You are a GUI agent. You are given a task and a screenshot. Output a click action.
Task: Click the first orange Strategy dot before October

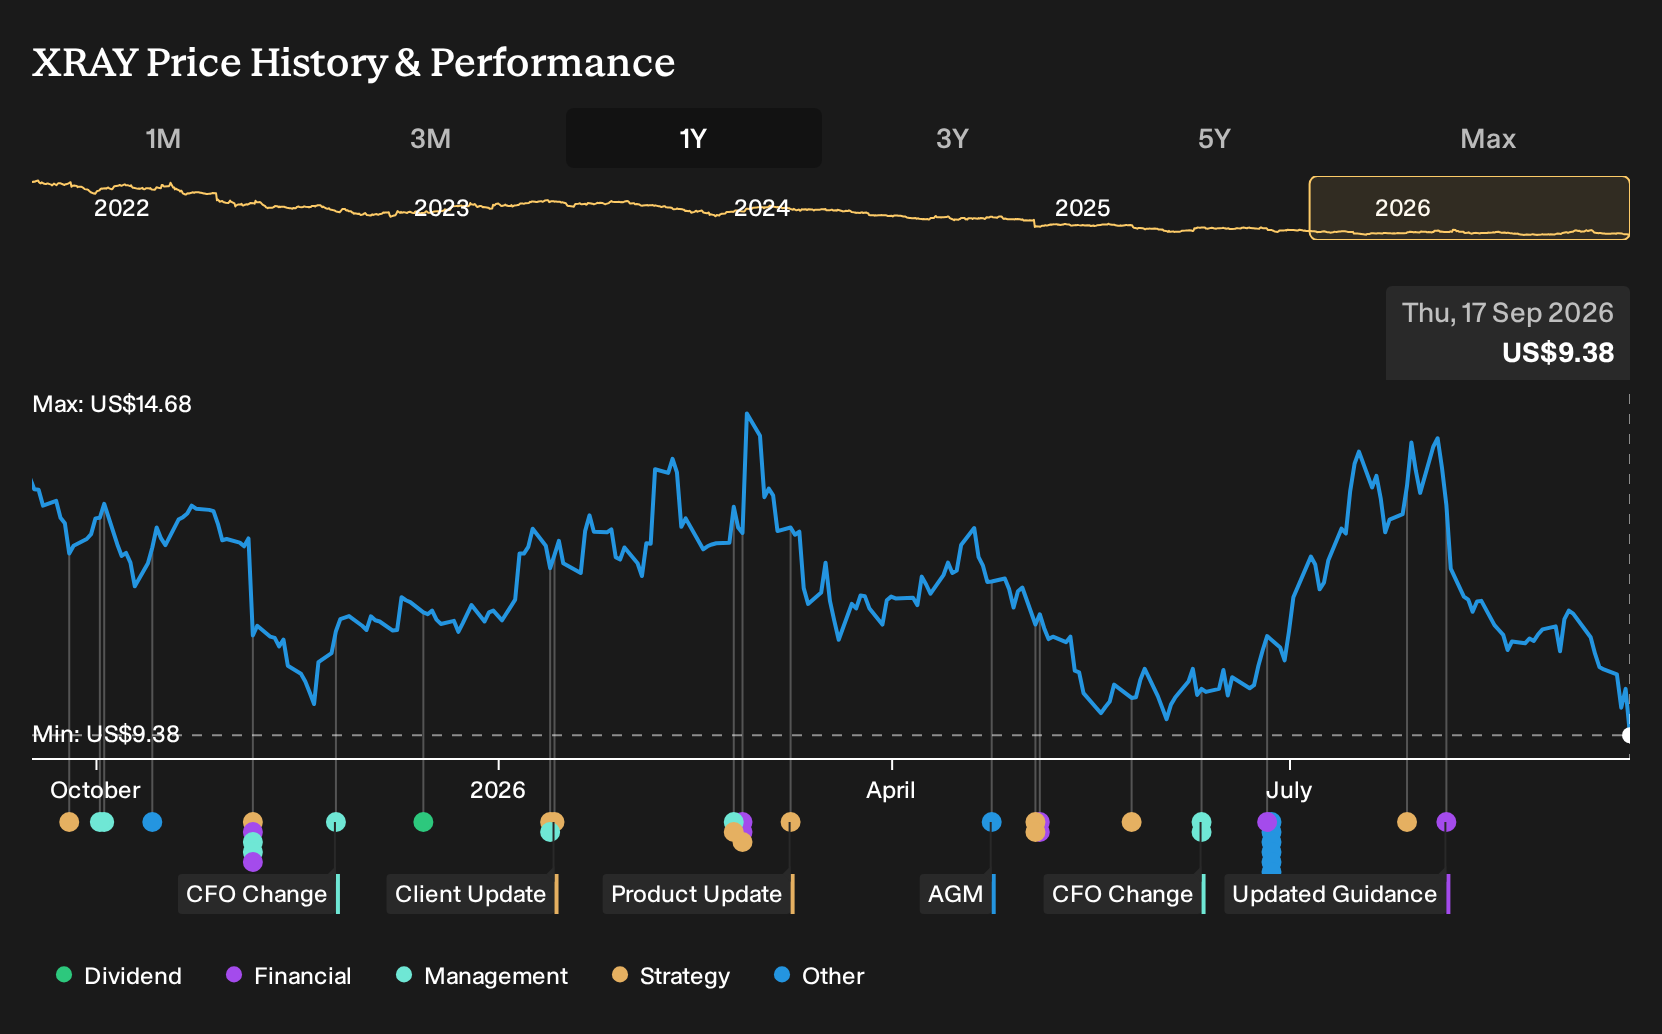tap(69, 822)
